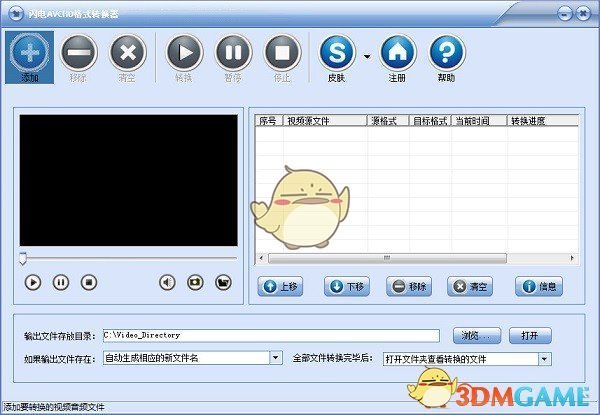Stop the preview video

(x=89, y=283)
